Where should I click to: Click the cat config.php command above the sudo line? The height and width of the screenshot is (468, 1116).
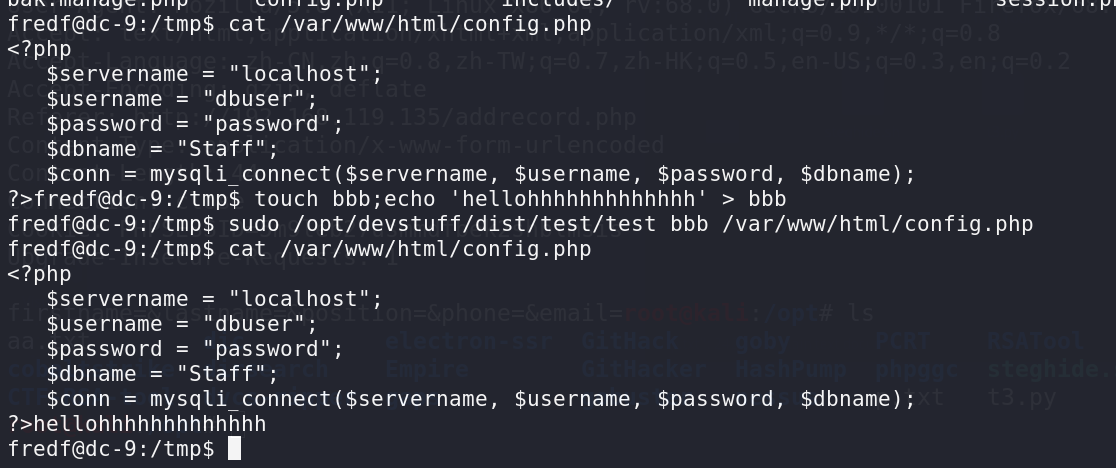[x=410, y=24]
